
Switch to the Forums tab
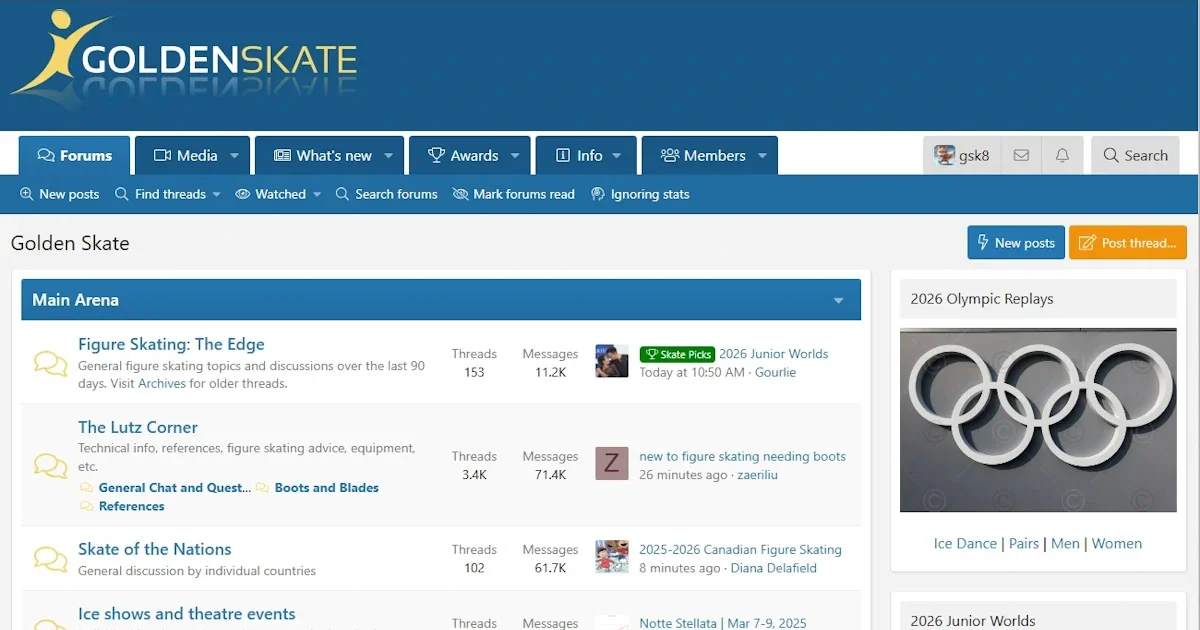tap(74, 155)
